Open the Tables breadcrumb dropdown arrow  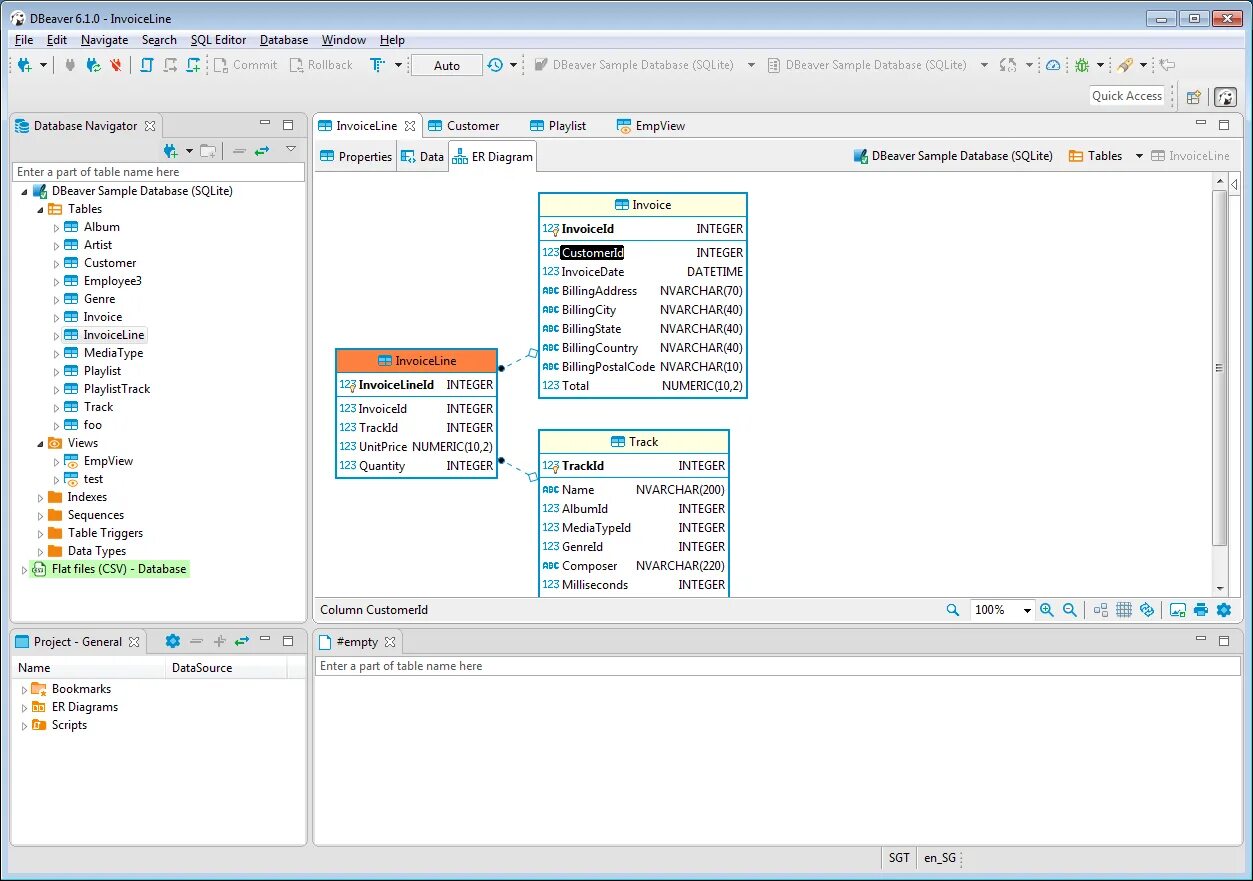(1139, 156)
